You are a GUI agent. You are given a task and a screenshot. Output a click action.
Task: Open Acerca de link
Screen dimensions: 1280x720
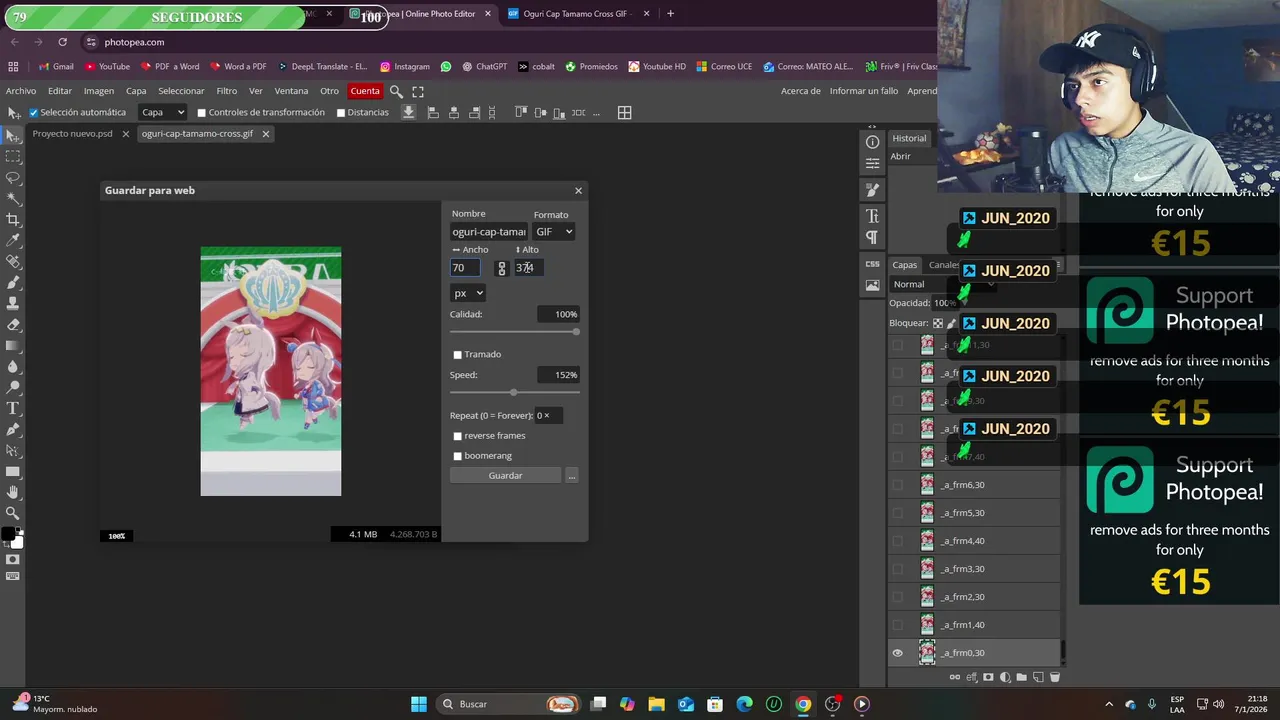(x=801, y=91)
